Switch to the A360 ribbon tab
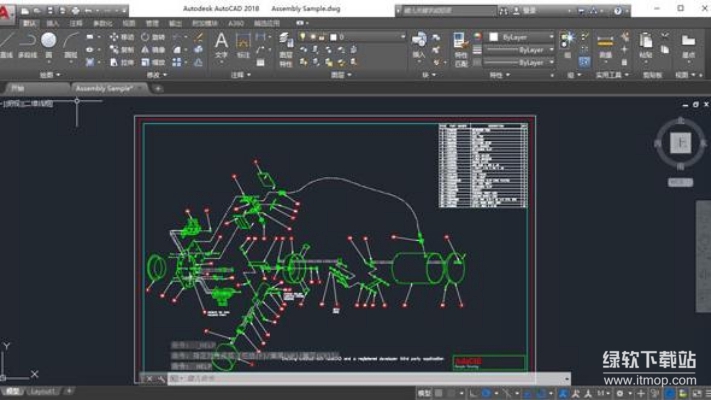Image resolution: width=711 pixels, height=400 pixels. point(236,23)
